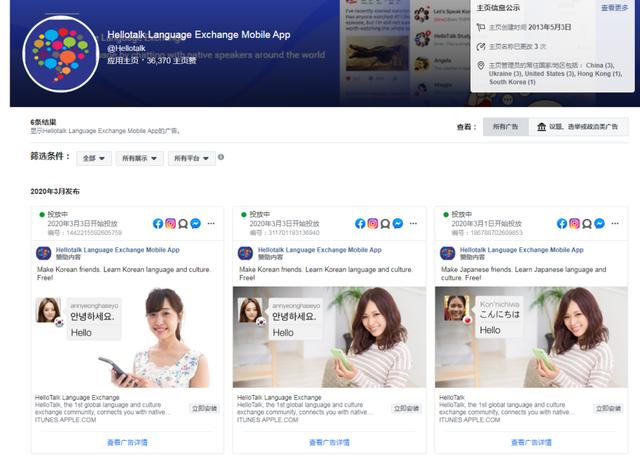Viewport: 640px width, 459px height.
Task: Click the info icon beside platform filter
Action: tap(221, 157)
